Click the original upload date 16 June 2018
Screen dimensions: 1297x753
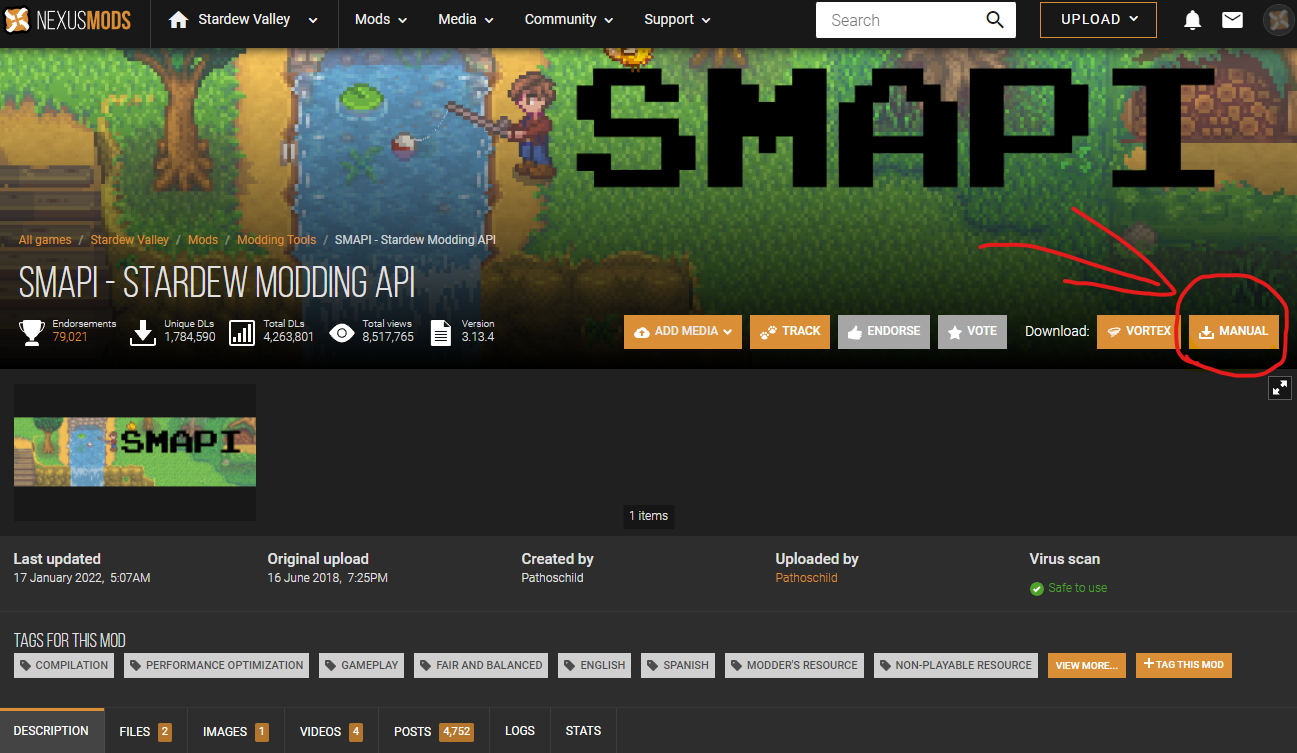click(327, 578)
